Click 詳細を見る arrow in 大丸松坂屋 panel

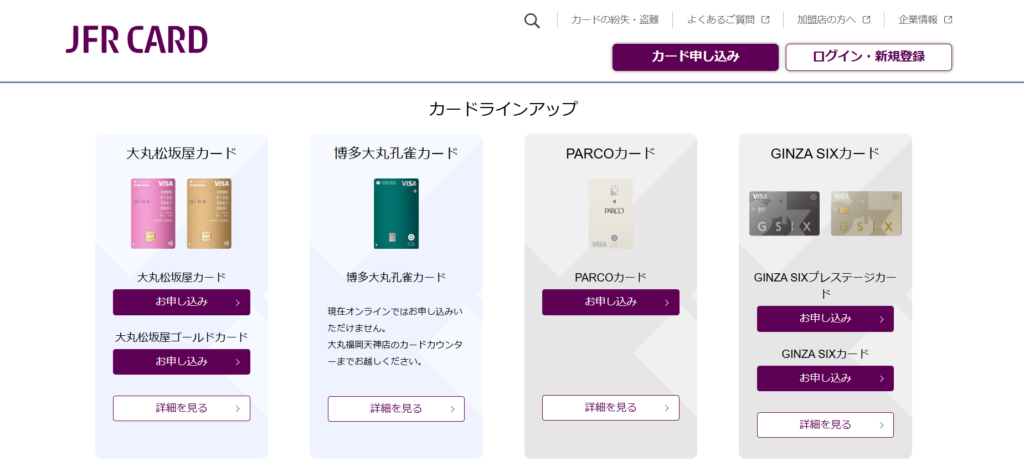(x=238, y=409)
